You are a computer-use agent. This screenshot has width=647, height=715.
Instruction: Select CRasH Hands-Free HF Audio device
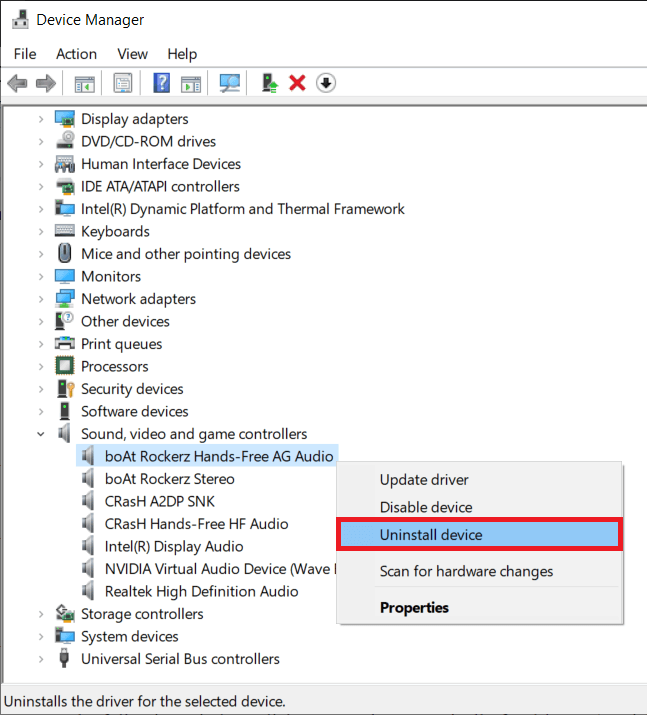(x=197, y=524)
